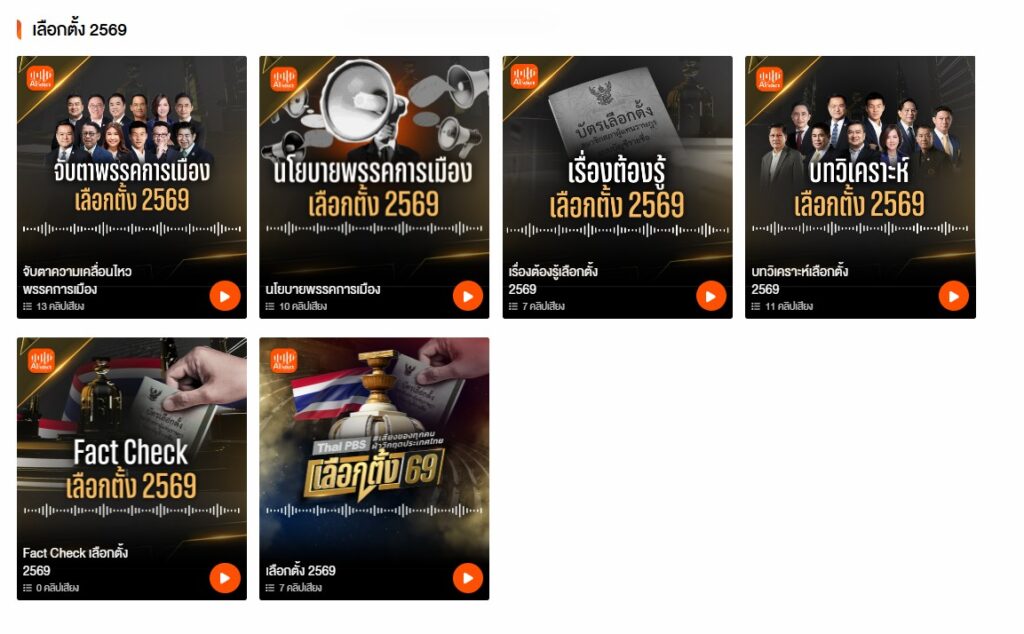The height and width of the screenshot is (634, 1024).
Task: Click the 13 คลิปเสียง list icon
Action: [27, 306]
